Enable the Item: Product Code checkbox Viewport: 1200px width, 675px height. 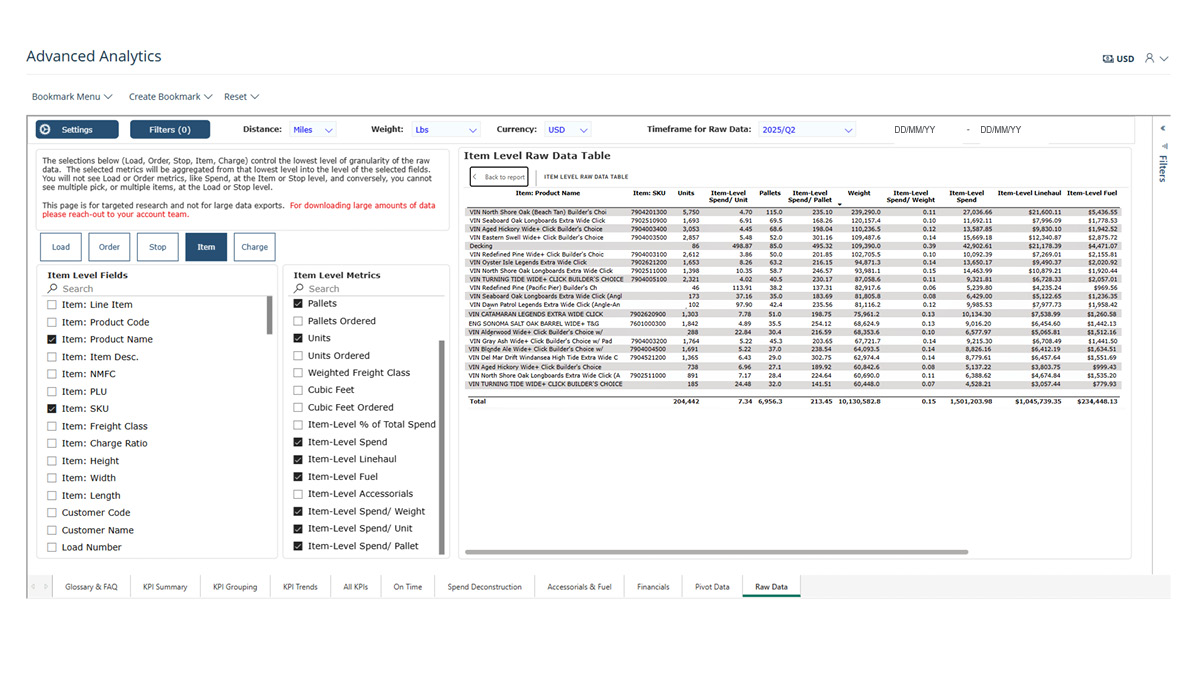pos(53,321)
